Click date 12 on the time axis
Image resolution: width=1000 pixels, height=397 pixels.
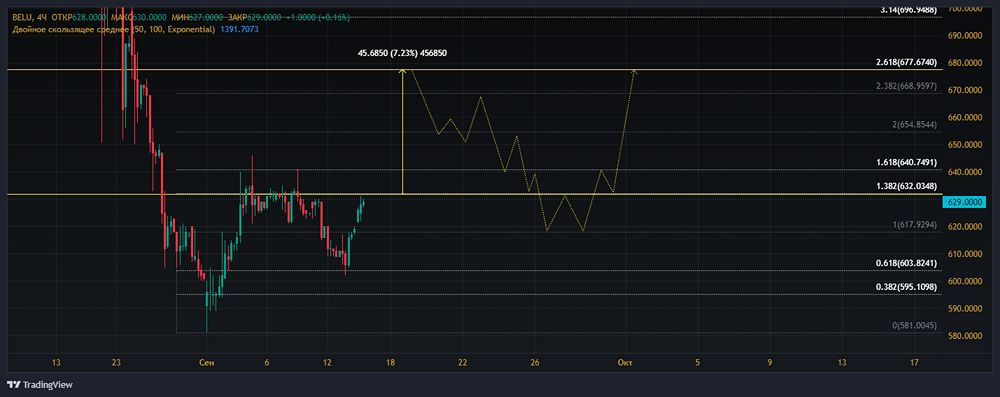pos(327,363)
